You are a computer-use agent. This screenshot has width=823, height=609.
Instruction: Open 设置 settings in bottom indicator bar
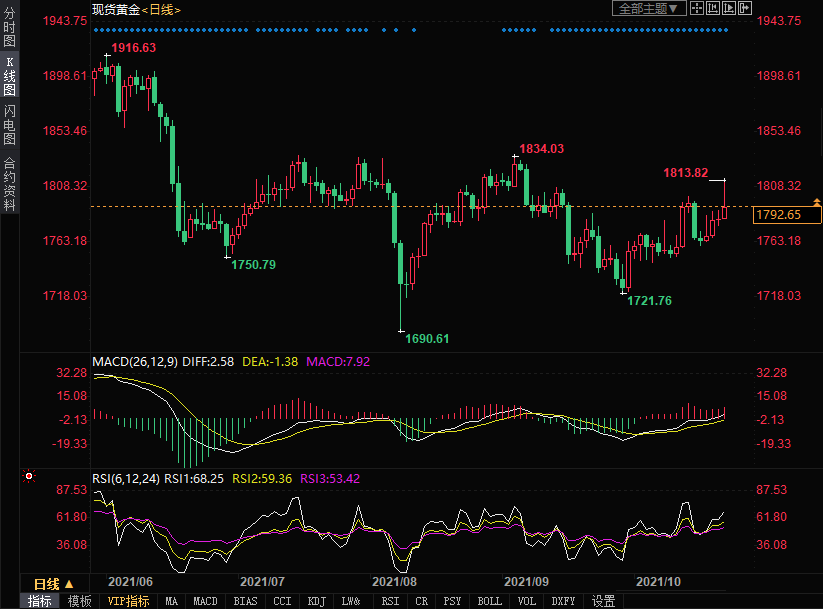tap(603, 601)
